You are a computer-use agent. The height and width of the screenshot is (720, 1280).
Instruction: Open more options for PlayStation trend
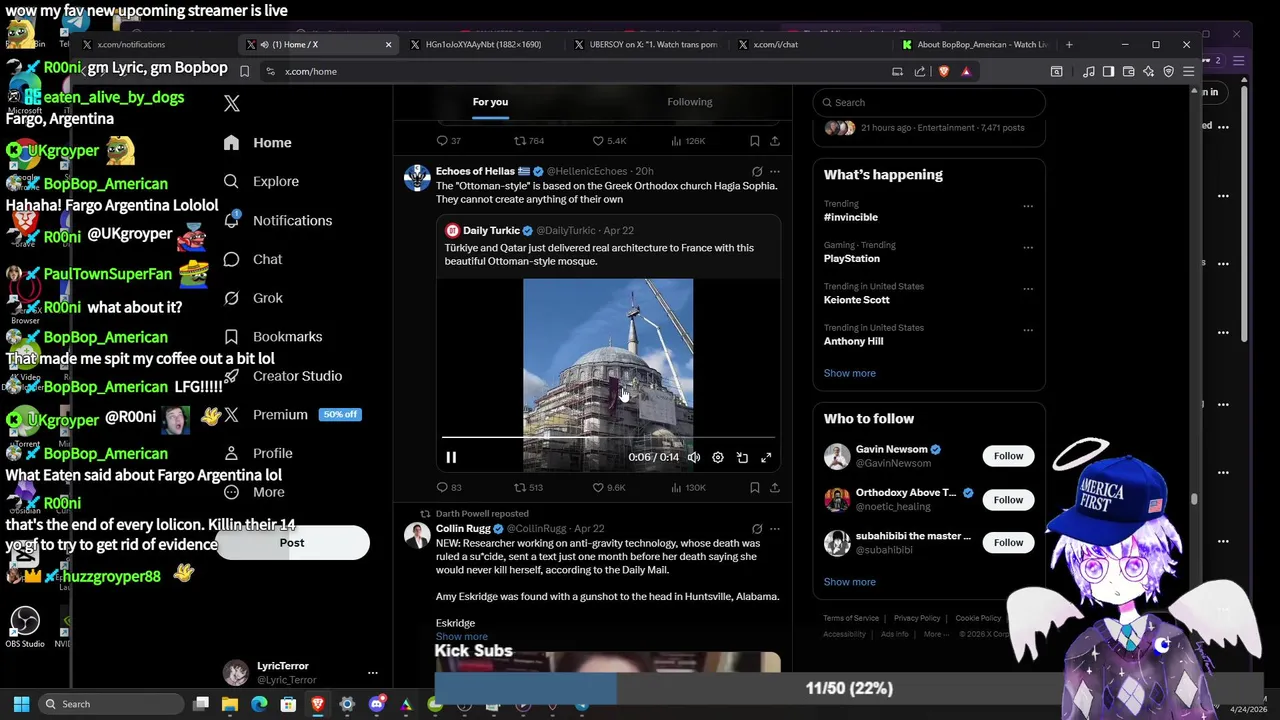[1027, 247]
